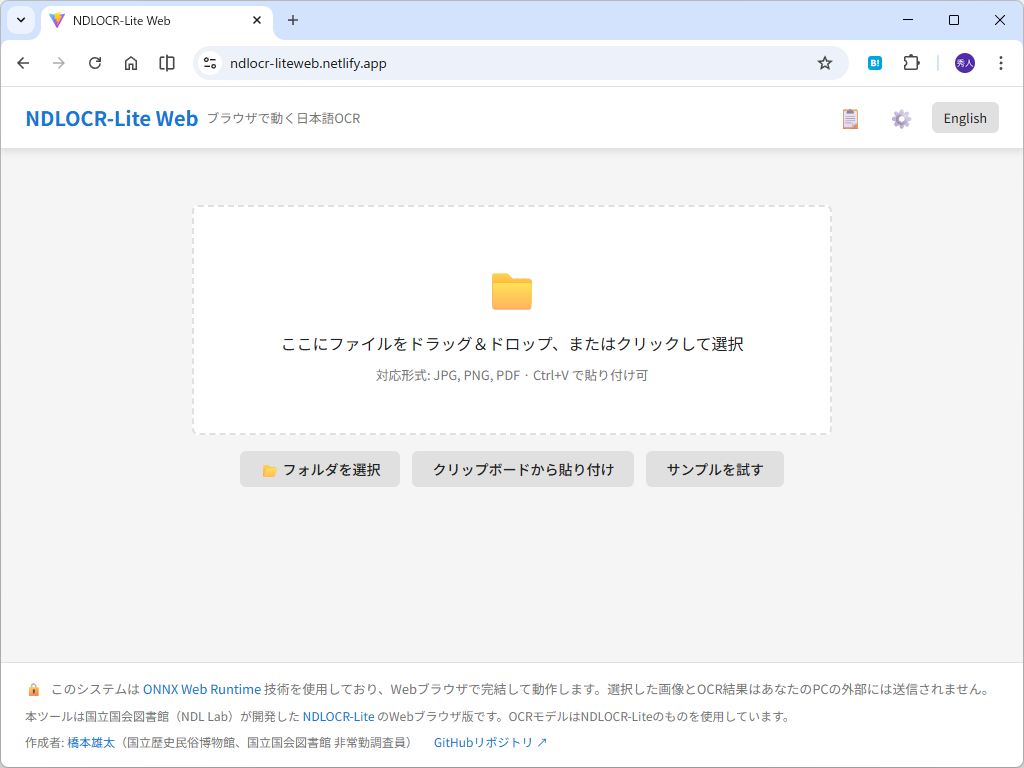Select the NDLOCR-Lite Web tab
Viewport: 1024px width, 768px height.
coord(140,20)
